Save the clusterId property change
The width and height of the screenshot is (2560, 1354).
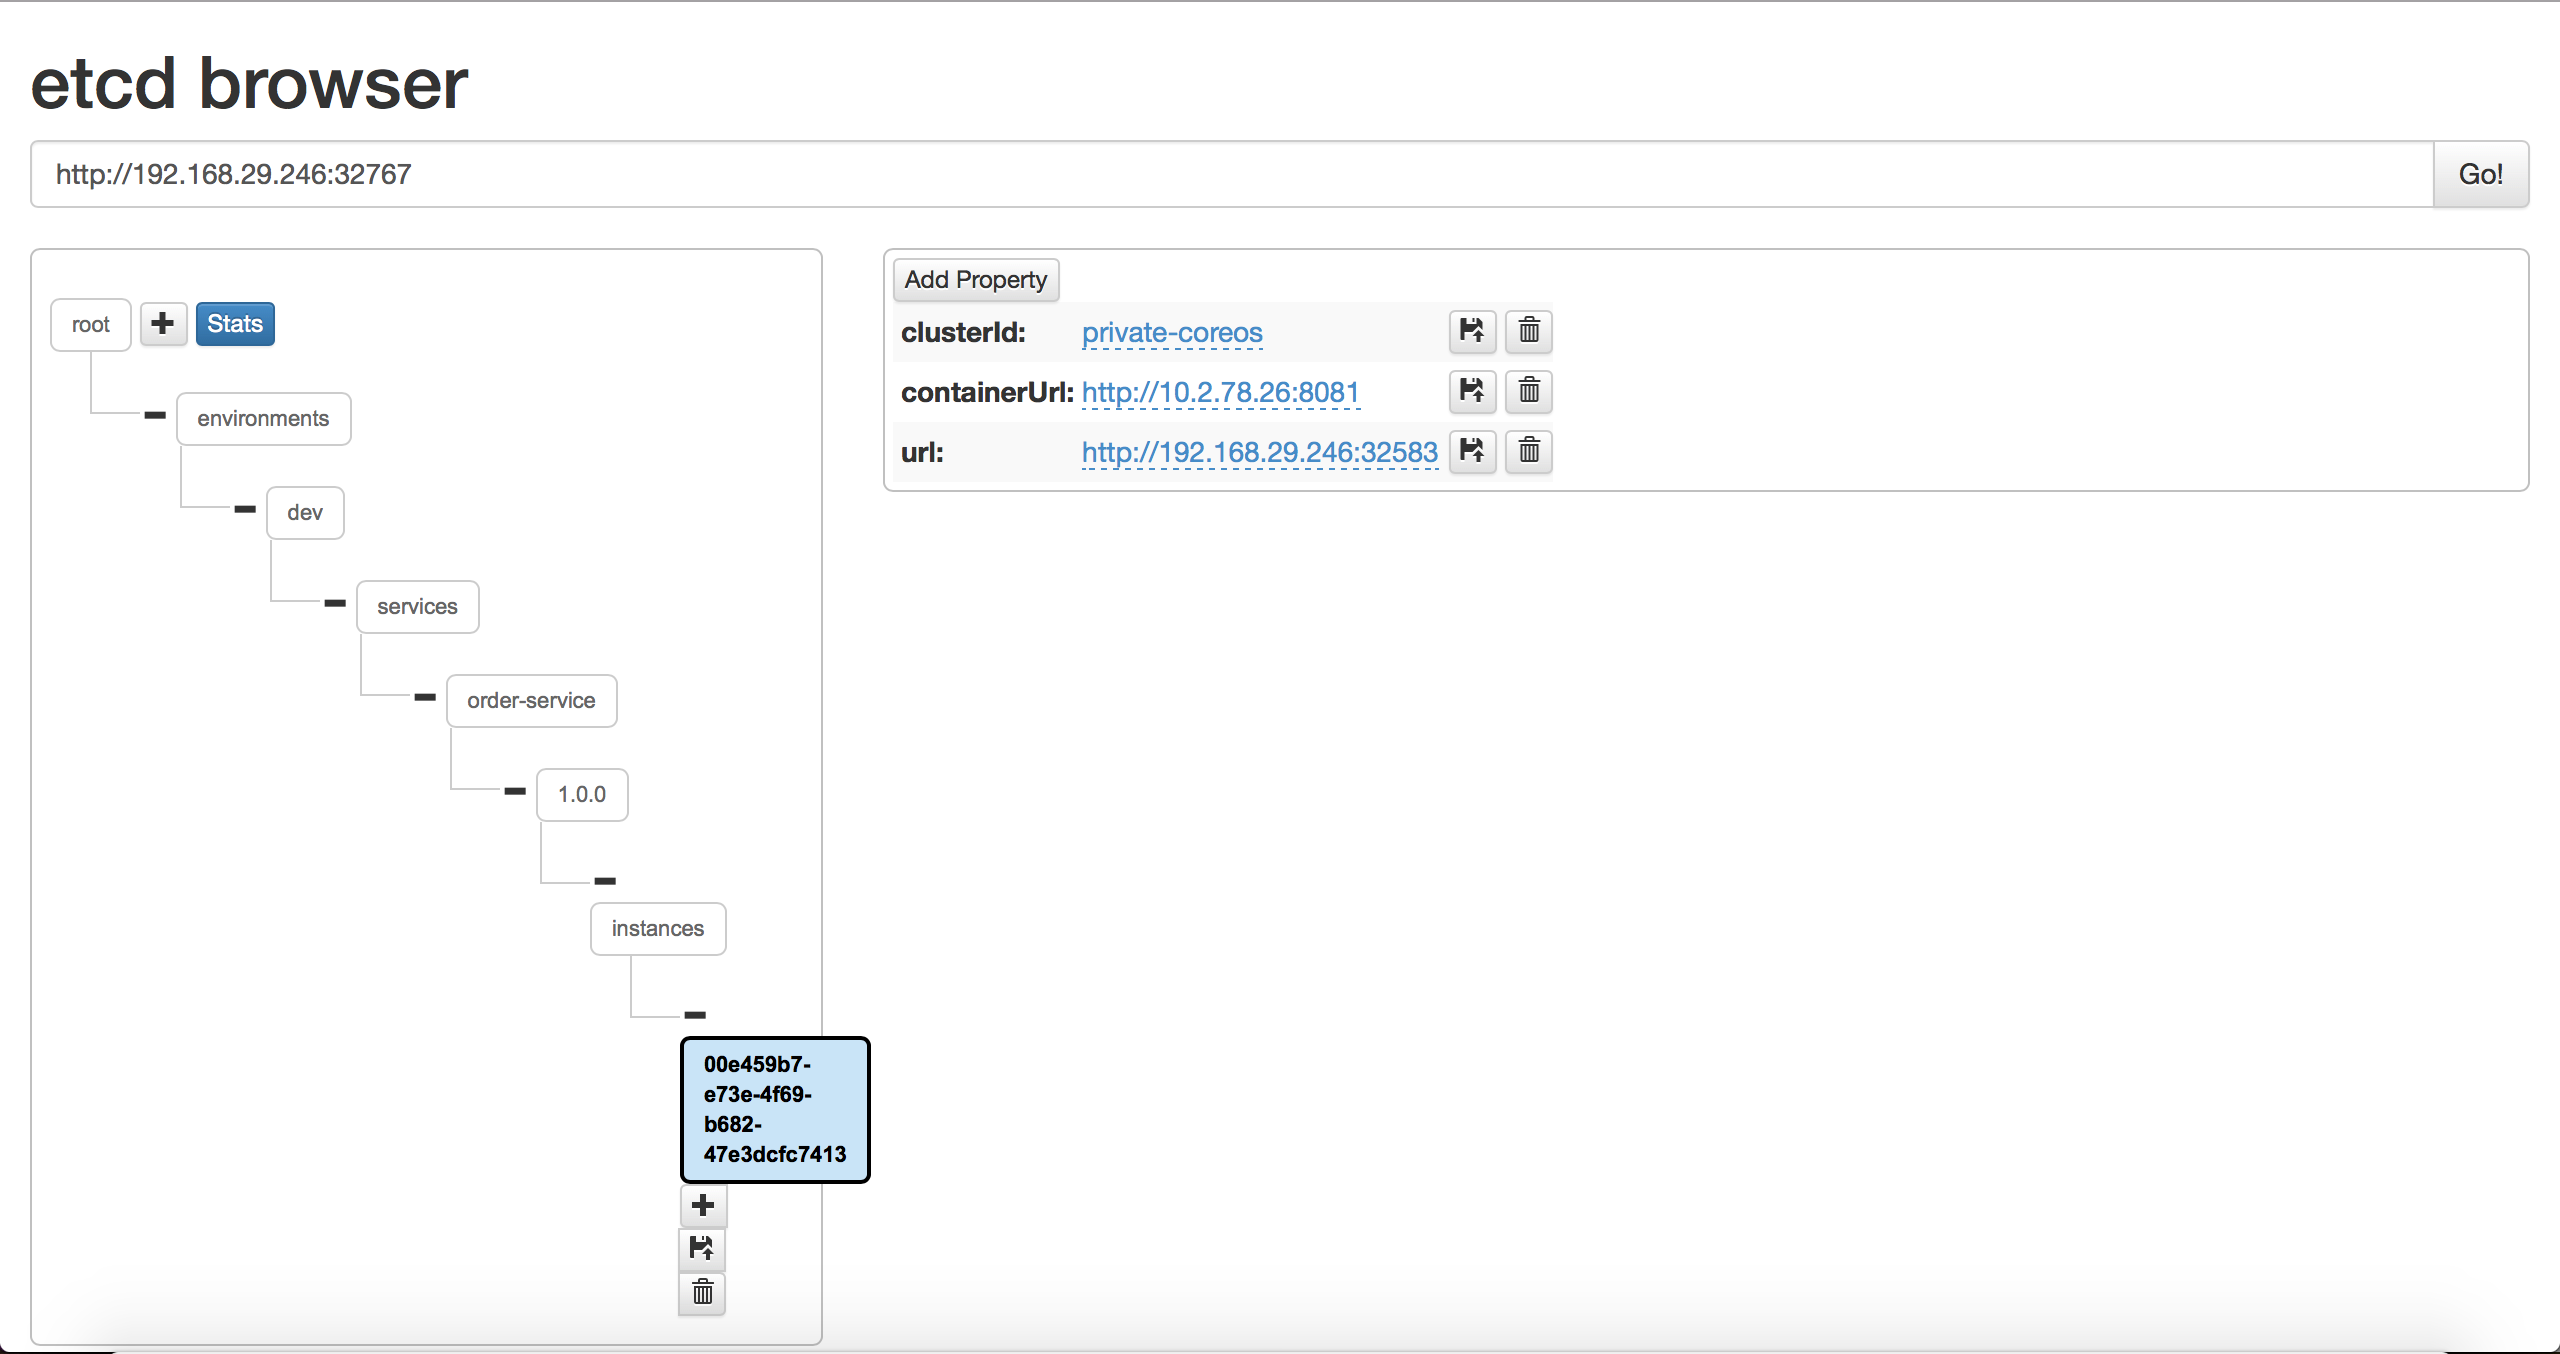click(x=1470, y=332)
